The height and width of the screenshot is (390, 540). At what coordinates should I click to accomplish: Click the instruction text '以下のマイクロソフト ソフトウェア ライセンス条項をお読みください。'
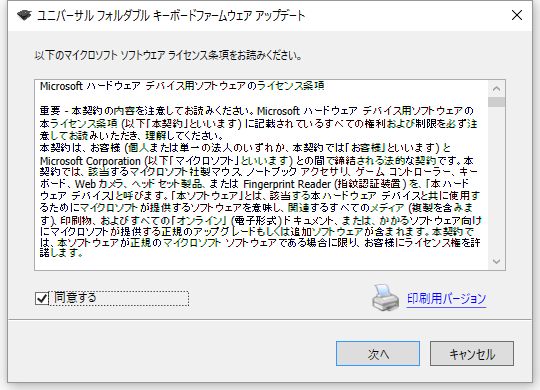(168, 55)
